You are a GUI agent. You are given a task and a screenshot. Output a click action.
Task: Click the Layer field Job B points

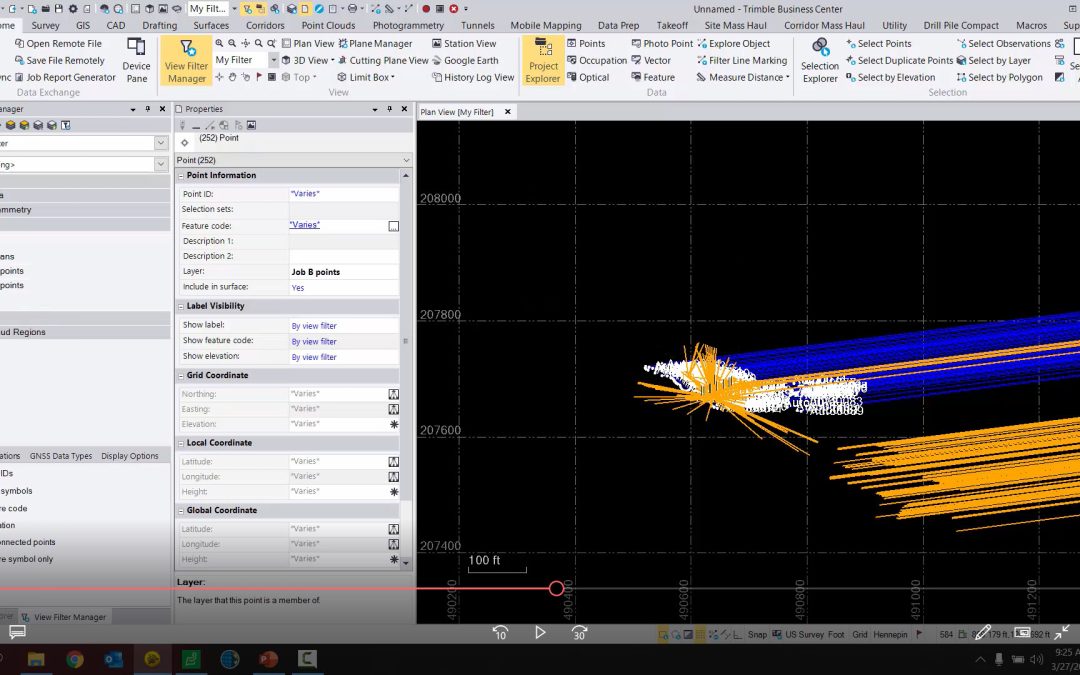[x=344, y=272]
